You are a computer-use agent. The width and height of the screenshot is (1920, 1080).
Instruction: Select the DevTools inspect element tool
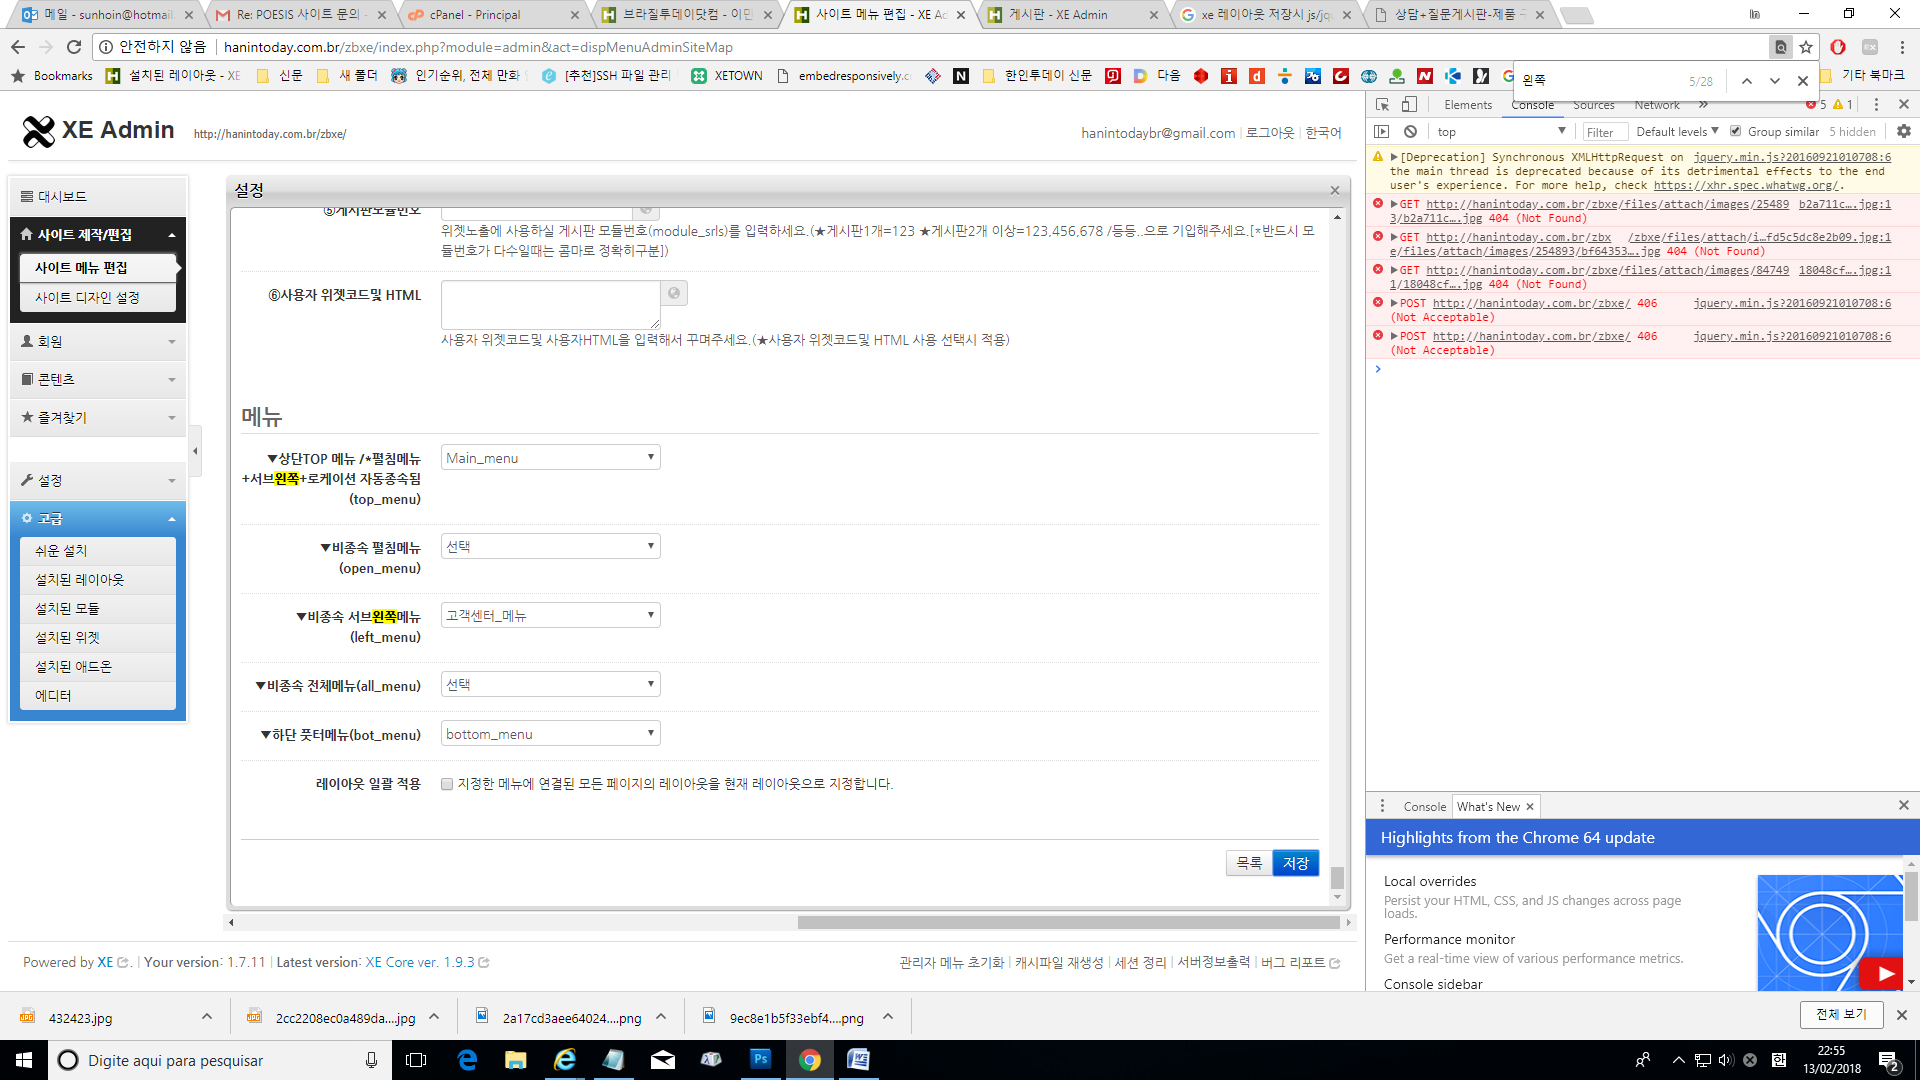(1383, 104)
